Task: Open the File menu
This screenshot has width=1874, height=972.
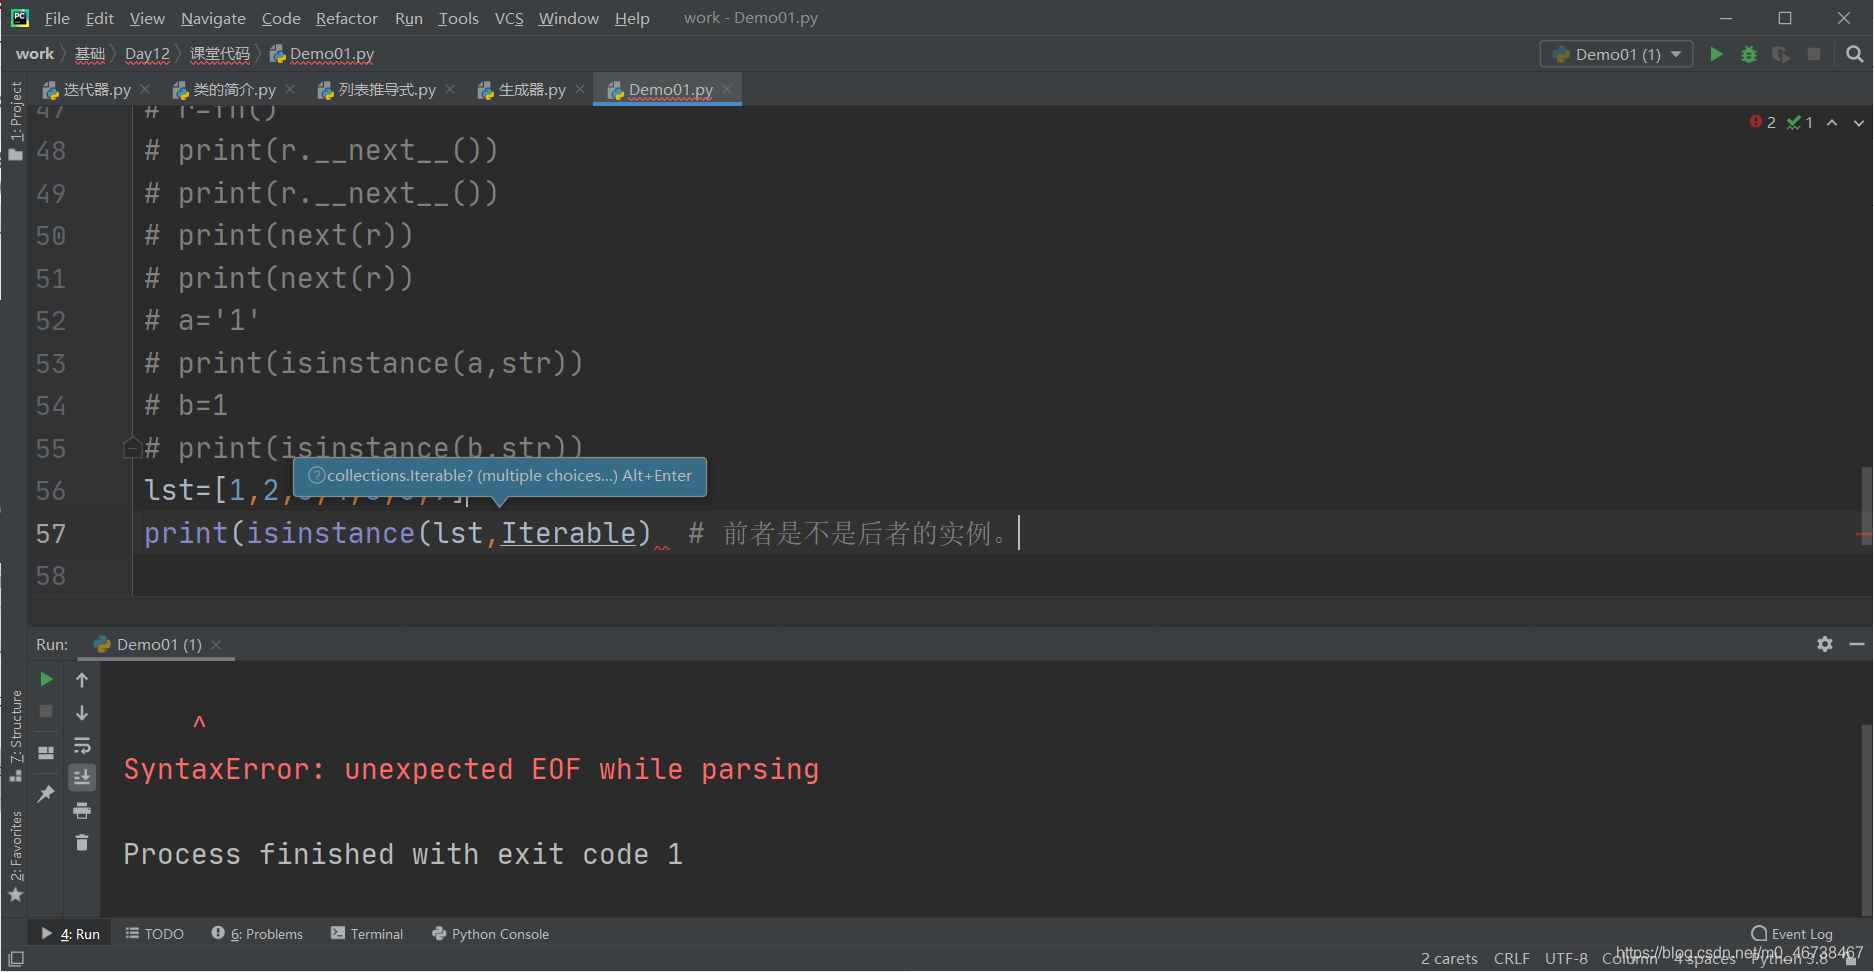Action: pos(57,18)
